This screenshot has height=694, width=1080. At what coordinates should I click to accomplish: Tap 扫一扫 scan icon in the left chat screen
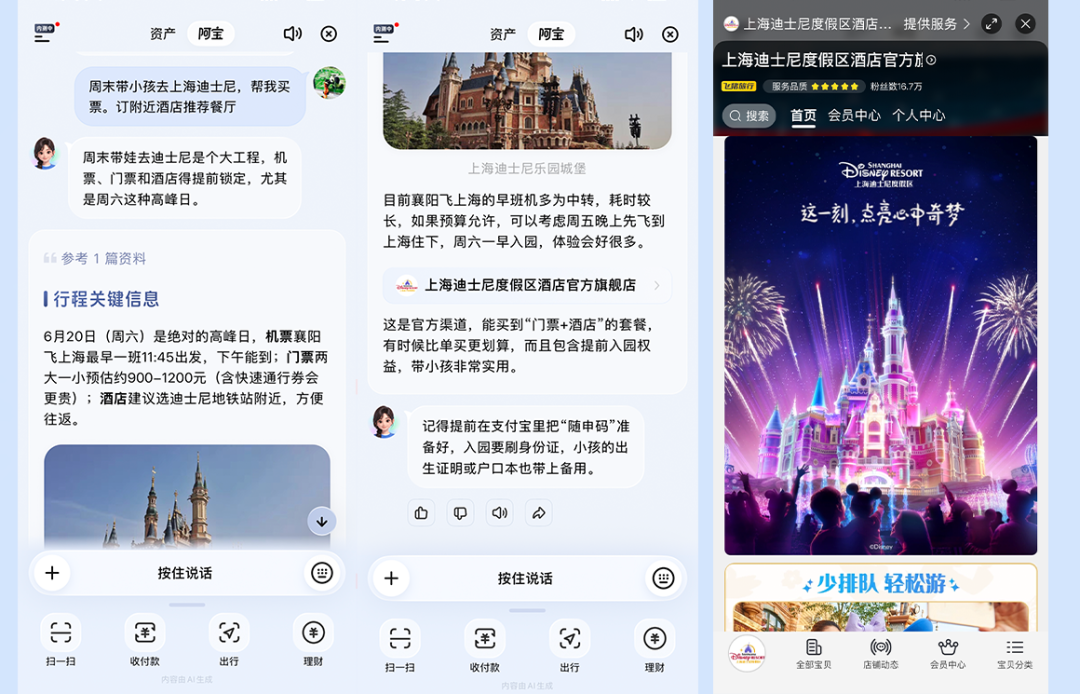coord(61,632)
